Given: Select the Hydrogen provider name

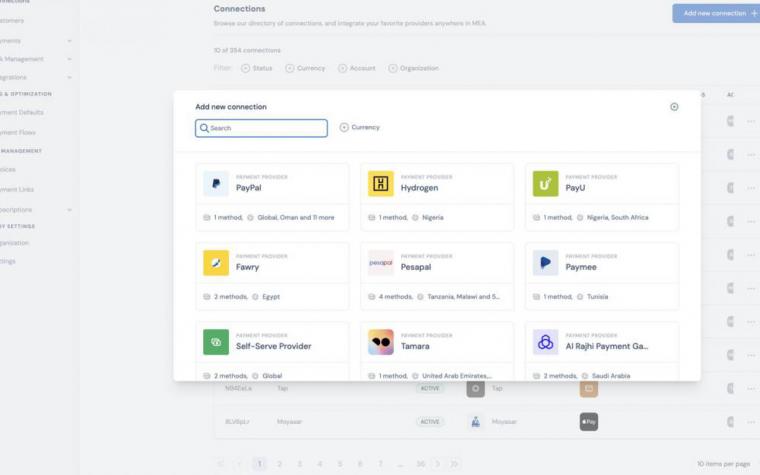Looking at the screenshot, I should click(x=419, y=188).
